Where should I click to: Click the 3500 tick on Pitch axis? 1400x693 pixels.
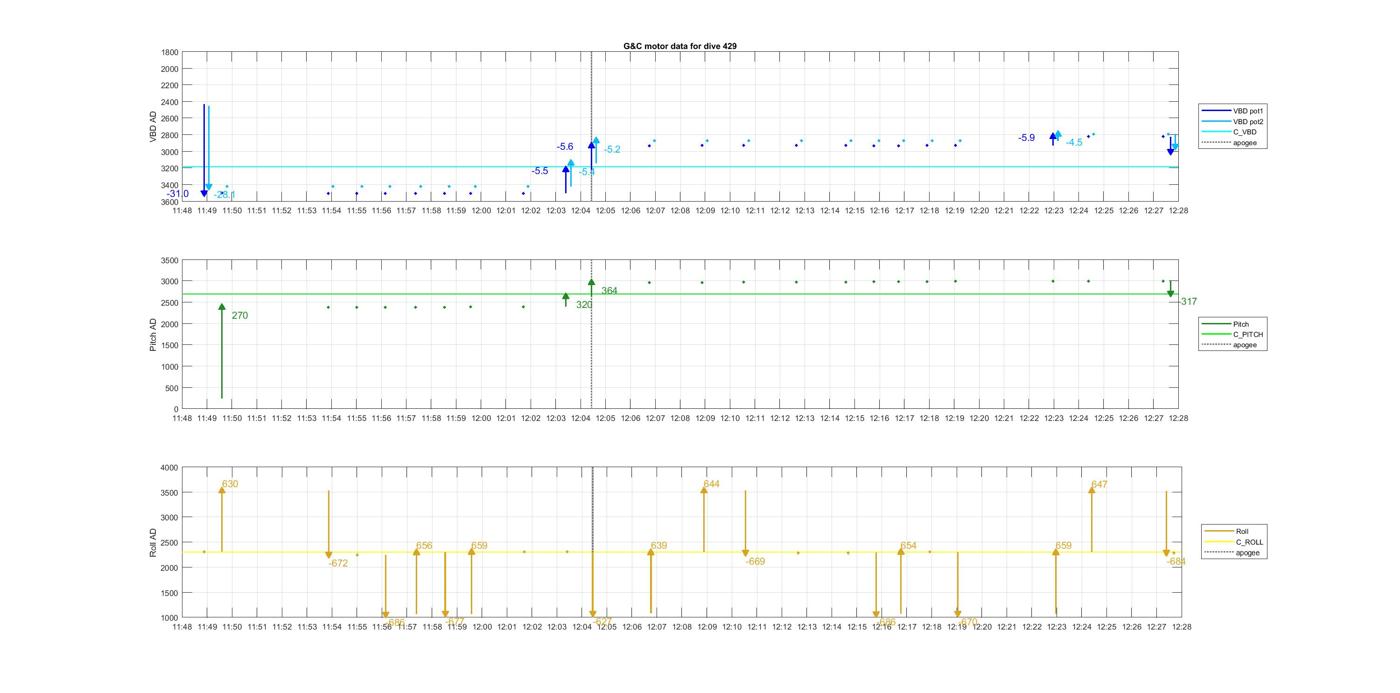pos(169,260)
